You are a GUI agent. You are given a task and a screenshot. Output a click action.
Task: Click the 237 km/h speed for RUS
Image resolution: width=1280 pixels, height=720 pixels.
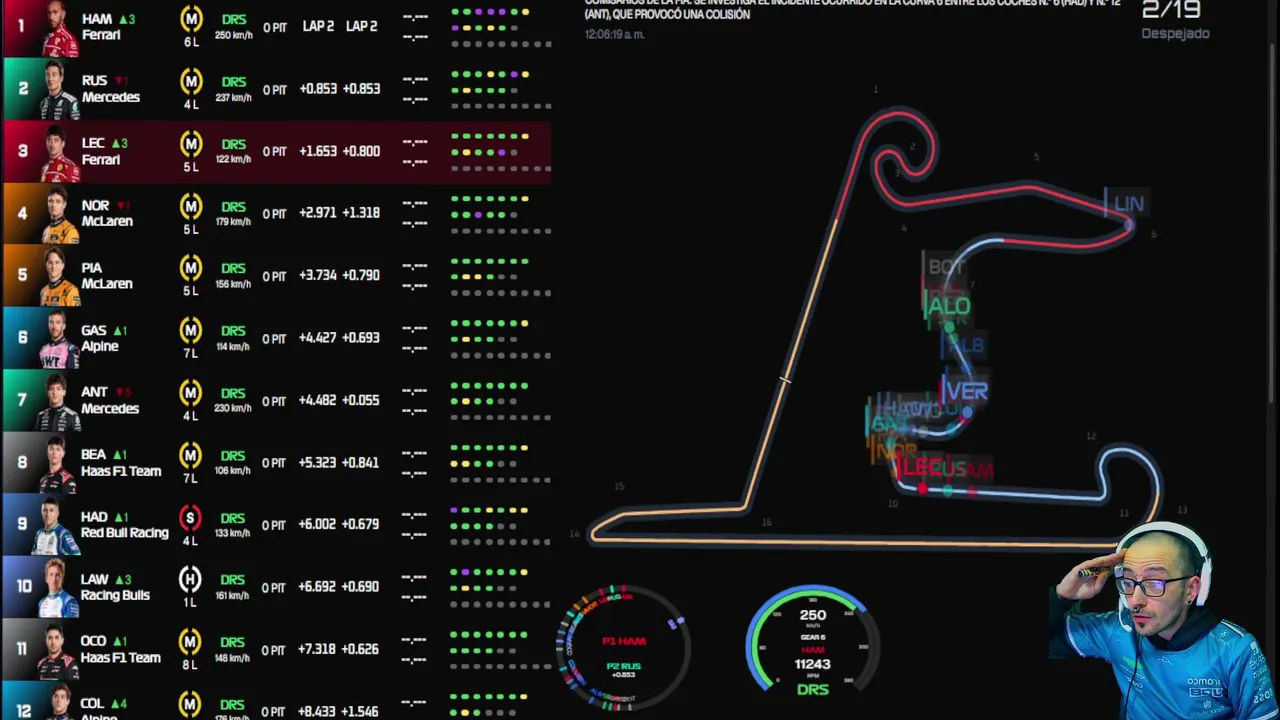[233, 98]
